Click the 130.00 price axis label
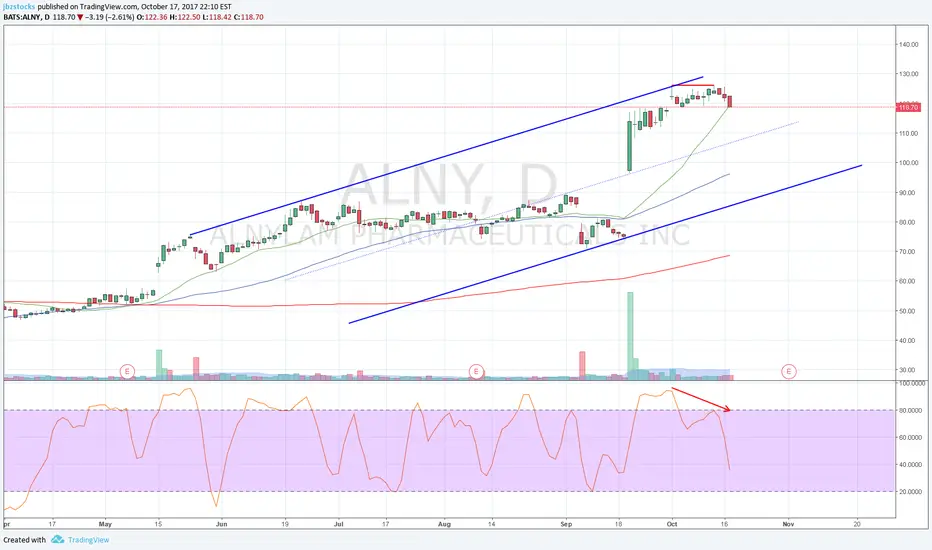The width and height of the screenshot is (932, 550). click(x=909, y=74)
